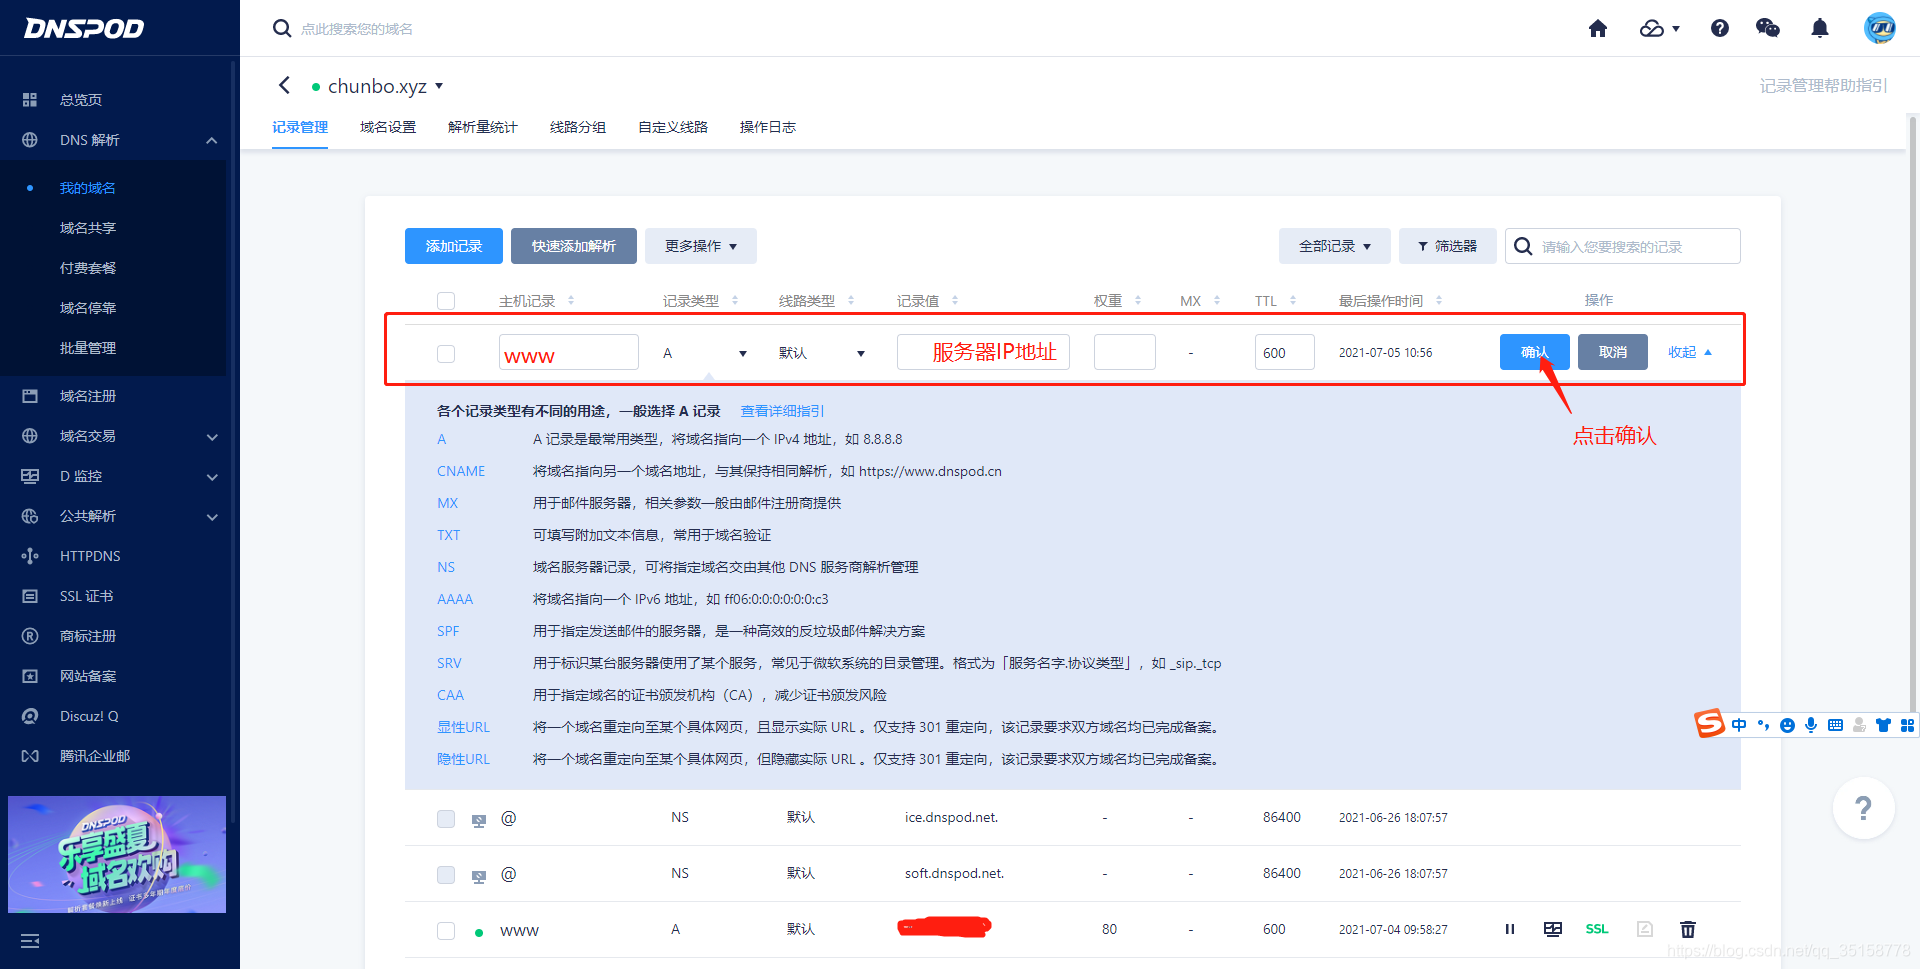Open the record type A dropdown
1920x969 pixels.
(x=705, y=353)
